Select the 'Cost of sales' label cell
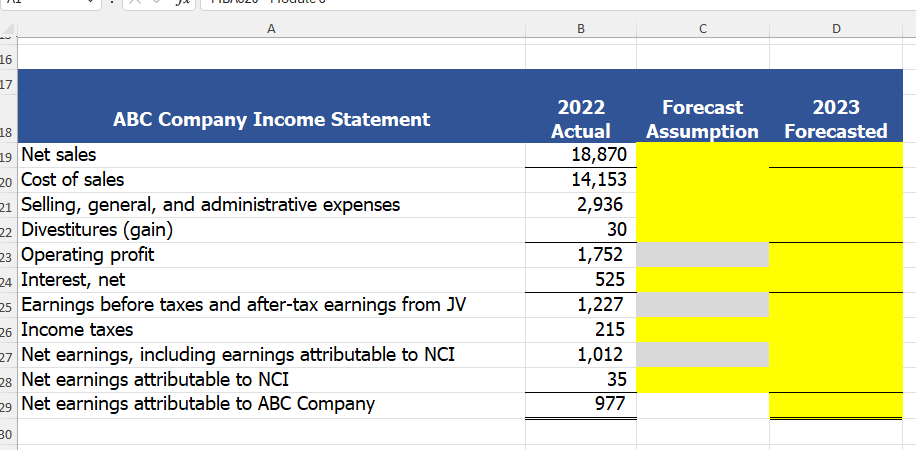The image size is (916, 450). [x=271, y=180]
